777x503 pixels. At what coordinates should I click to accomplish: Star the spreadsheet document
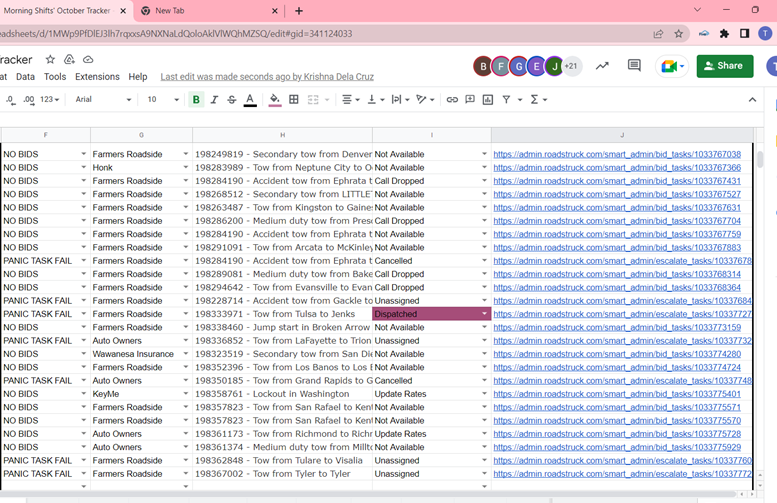click(x=50, y=59)
